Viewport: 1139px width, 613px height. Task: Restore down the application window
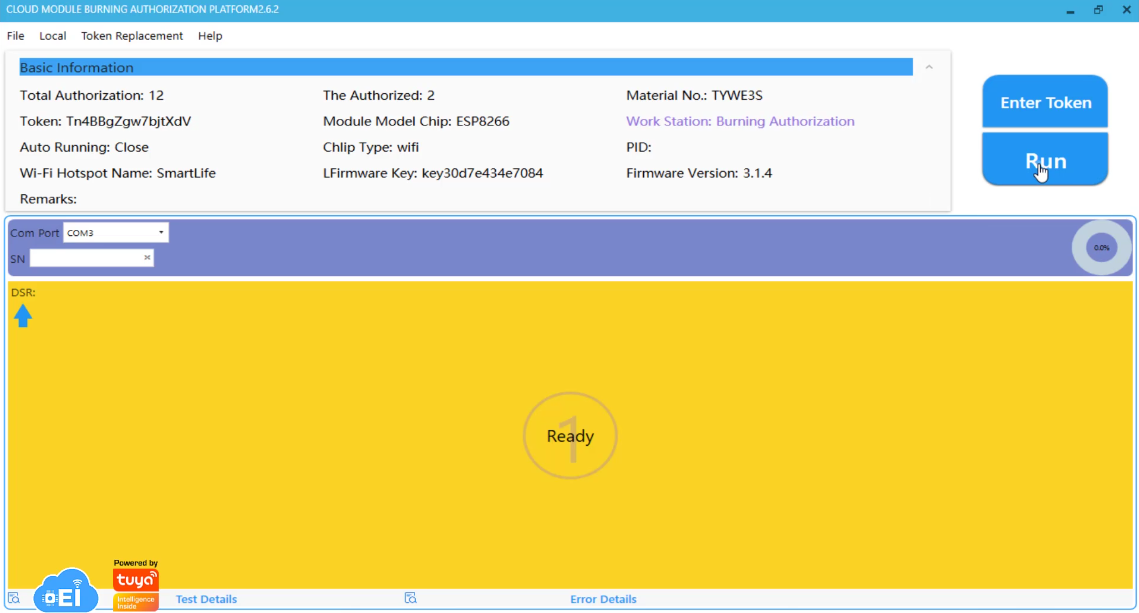coord(1098,9)
